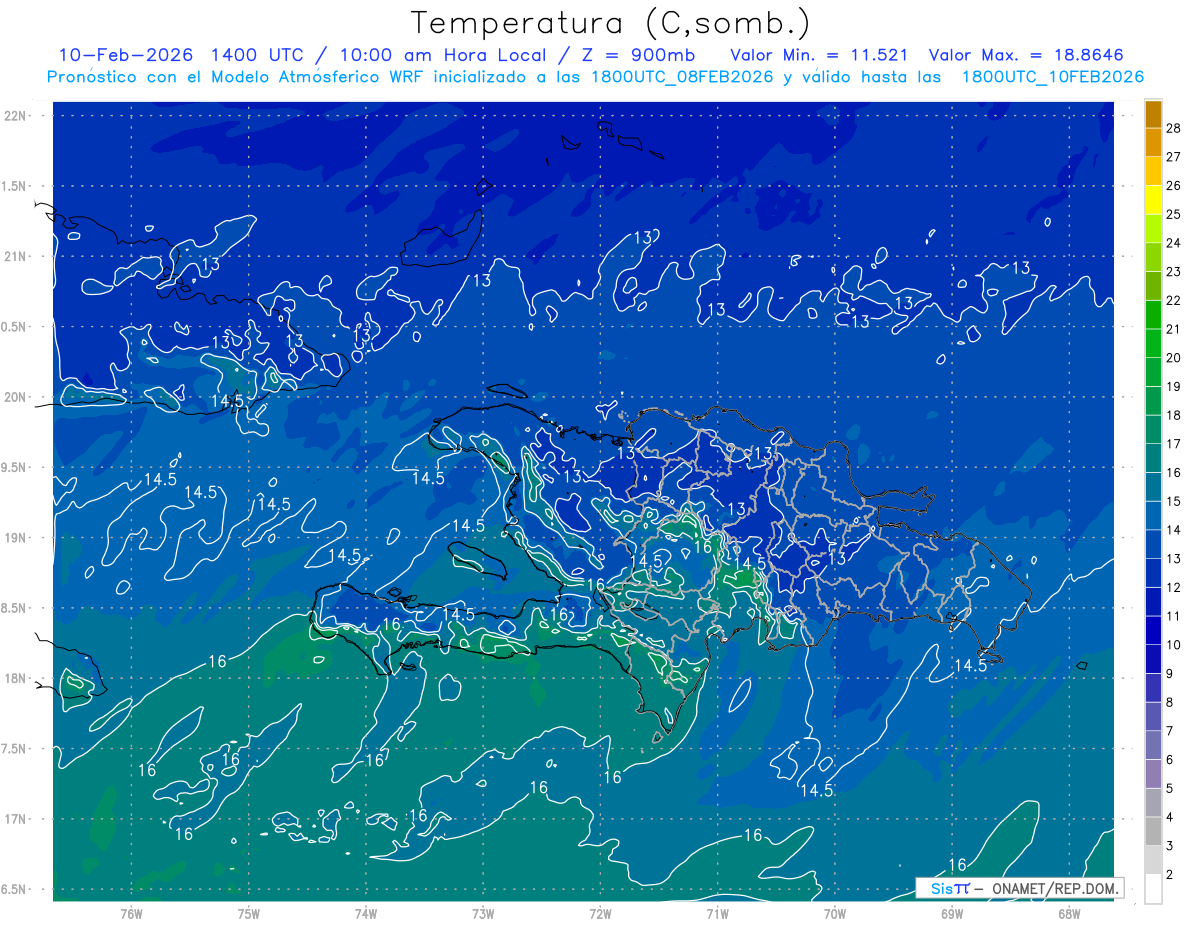Click the topmost dark orange legend swatch above 28
The image size is (1200, 927).
1153,114
